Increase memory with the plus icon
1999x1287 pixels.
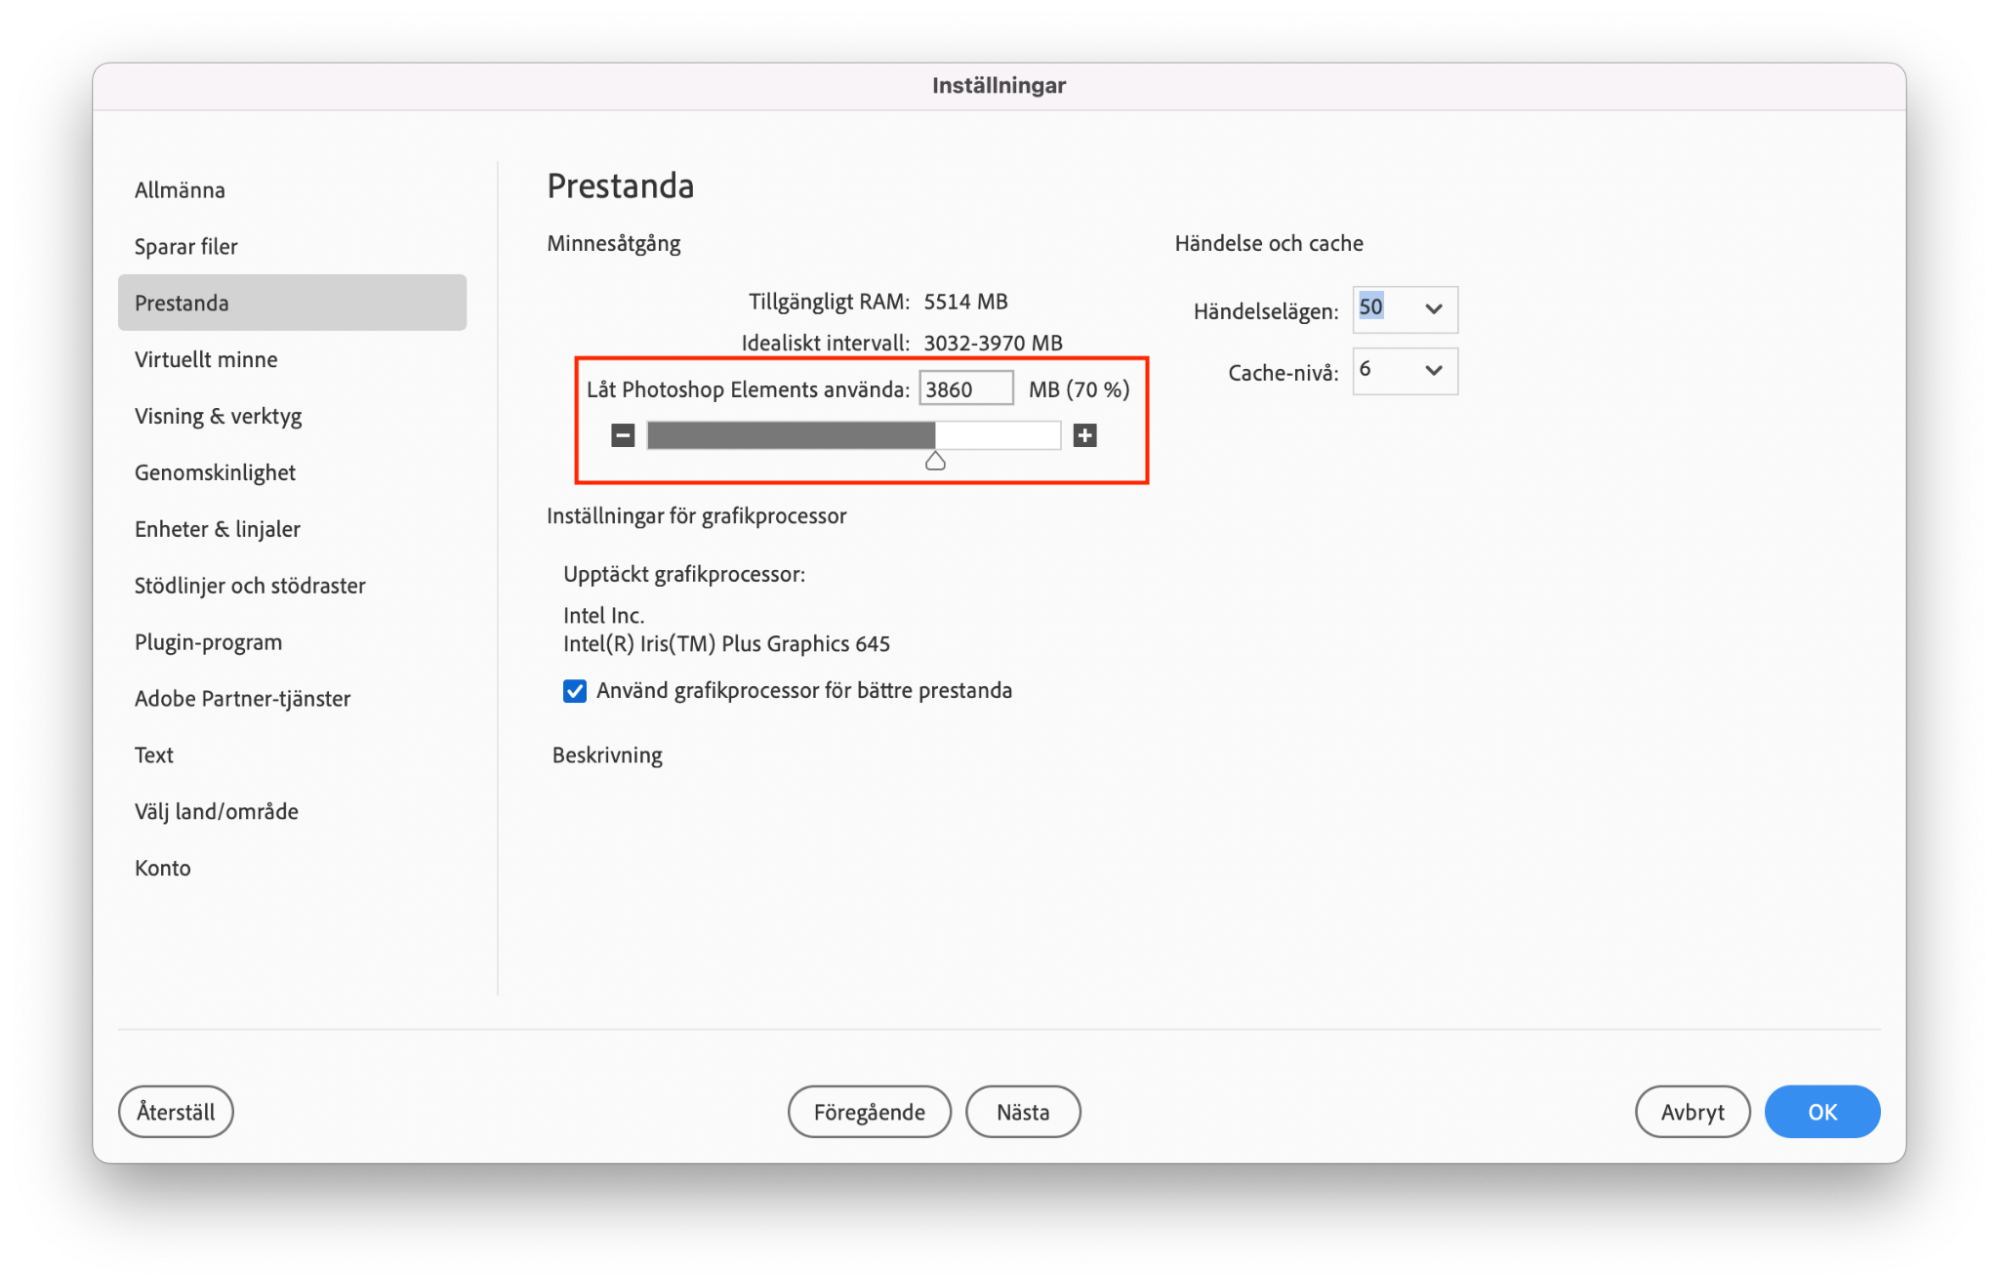1084,435
